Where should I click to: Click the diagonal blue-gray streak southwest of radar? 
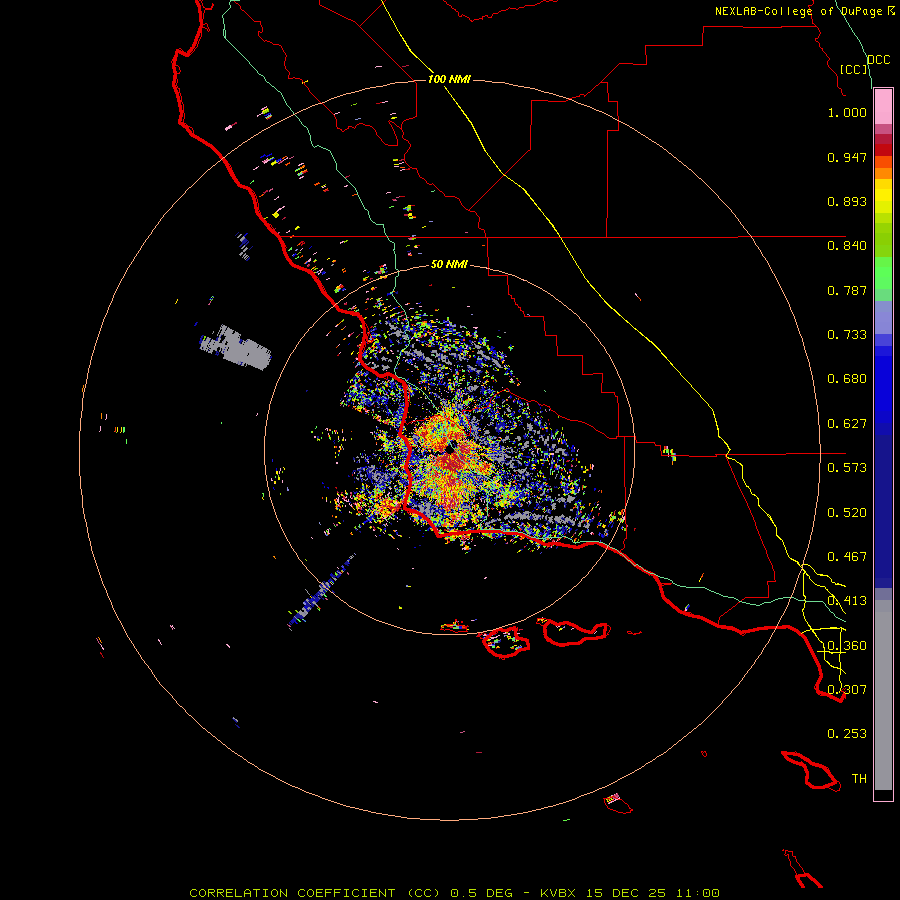pyautogui.click(x=321, y=591)
